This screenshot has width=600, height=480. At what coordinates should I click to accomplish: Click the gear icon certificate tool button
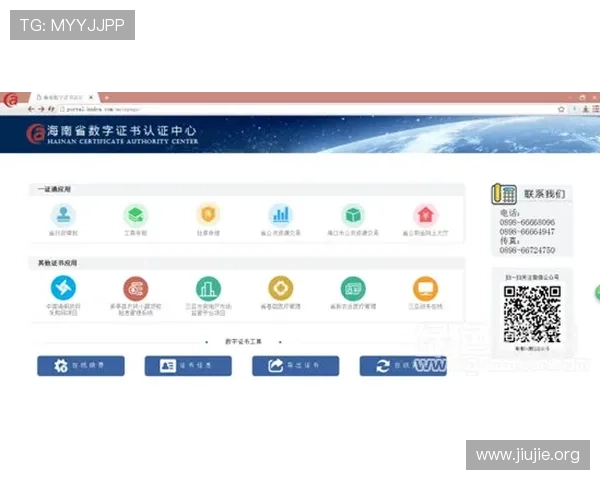pos(81,366)
